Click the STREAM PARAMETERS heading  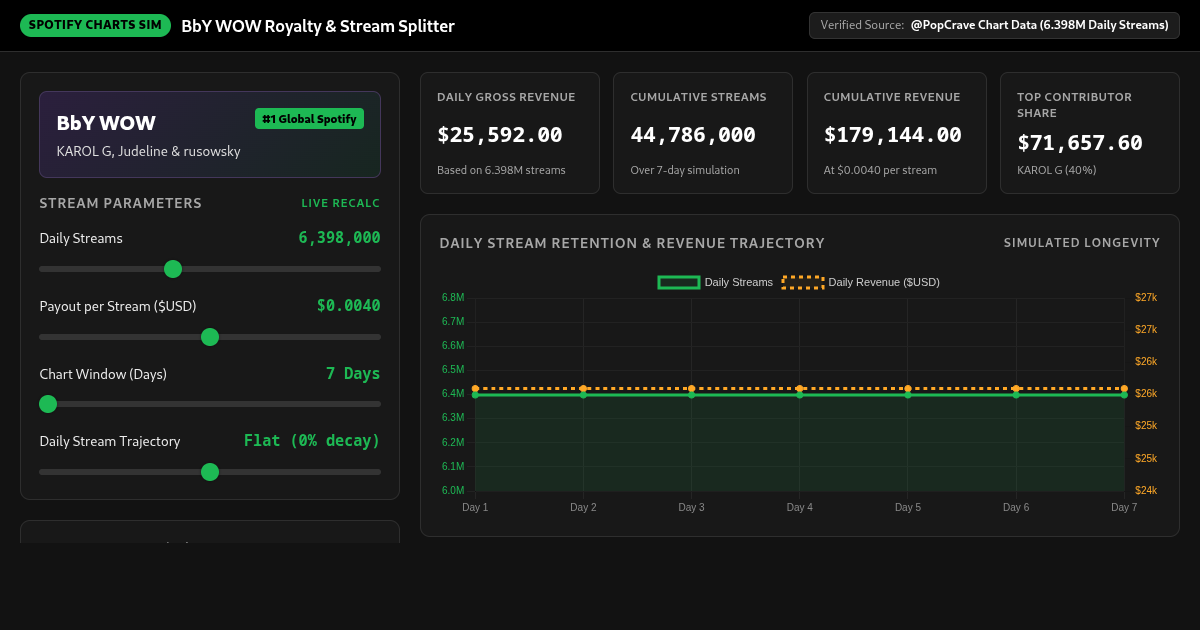click(120, 203)
